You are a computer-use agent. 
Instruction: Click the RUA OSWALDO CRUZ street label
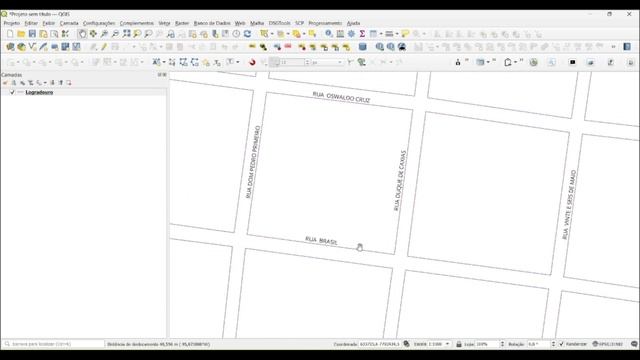[x=342, y=97]
